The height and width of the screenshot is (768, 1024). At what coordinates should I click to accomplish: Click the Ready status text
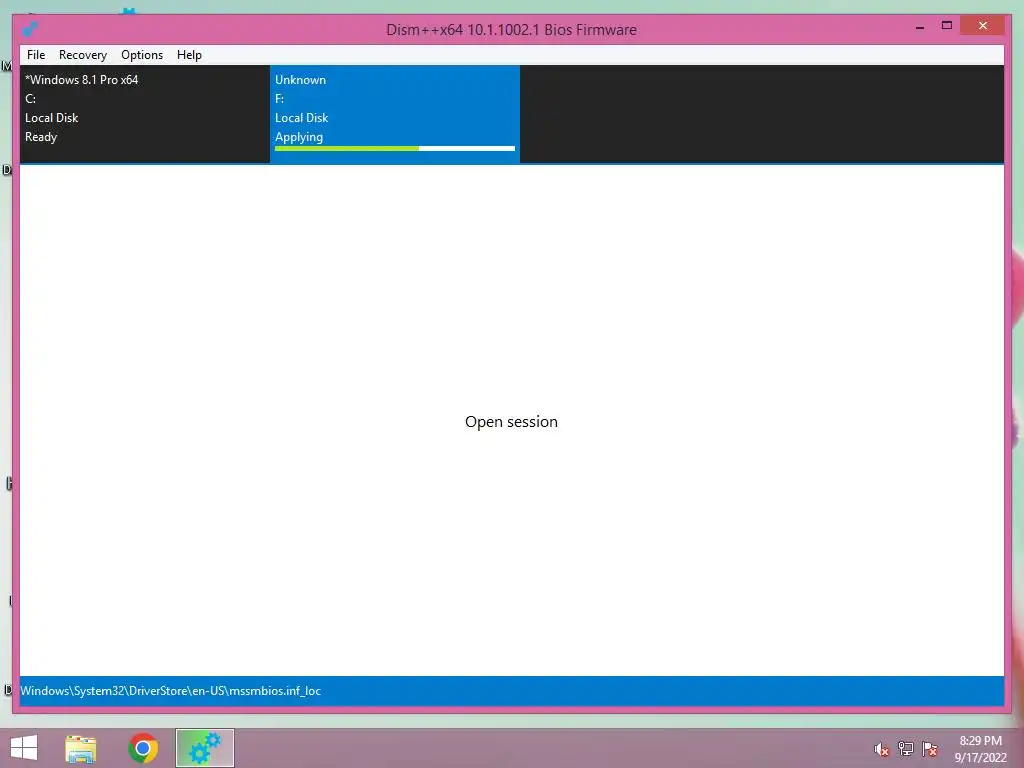[x=41, y=137]
